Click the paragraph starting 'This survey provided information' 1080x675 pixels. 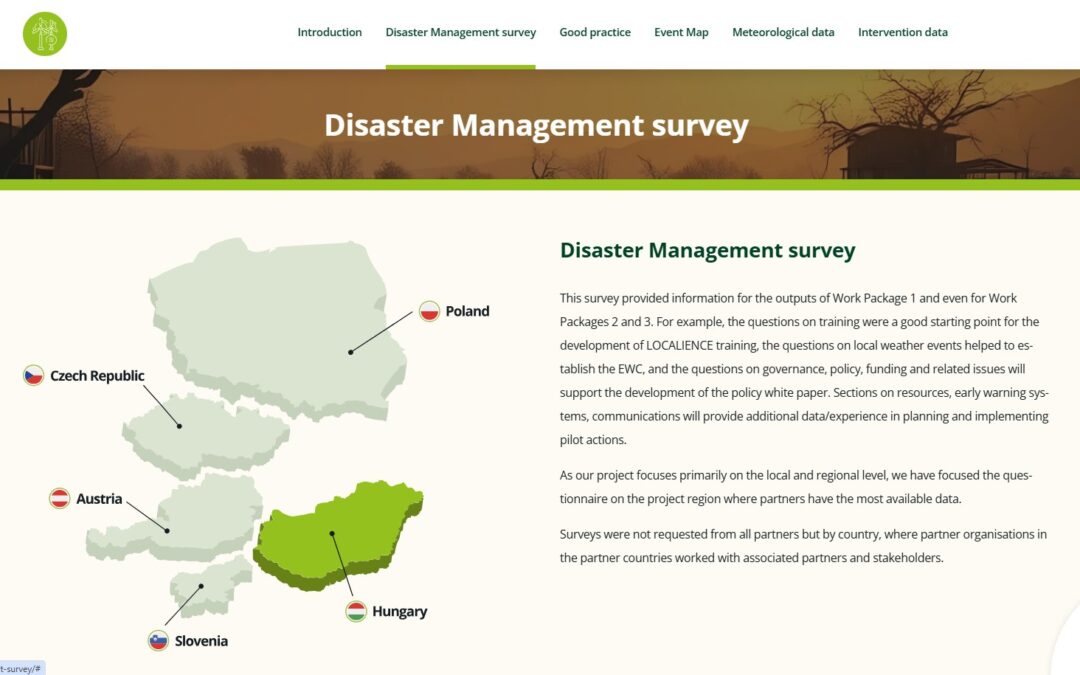point(804,368)
